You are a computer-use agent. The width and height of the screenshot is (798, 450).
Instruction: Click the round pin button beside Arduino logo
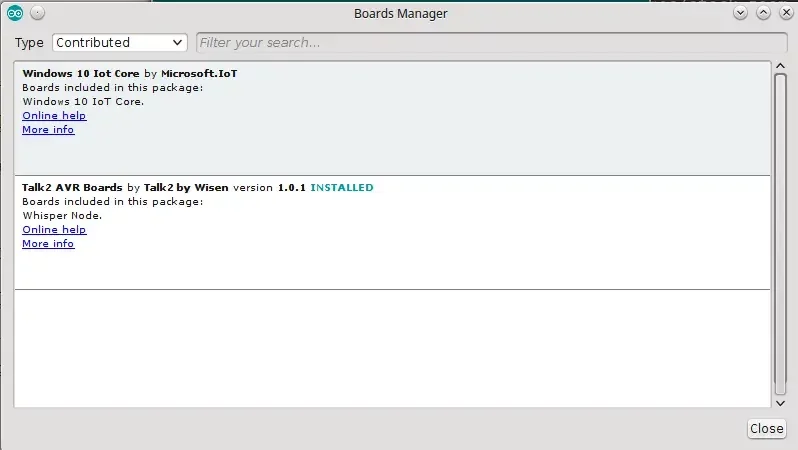[x=37, y=13]
